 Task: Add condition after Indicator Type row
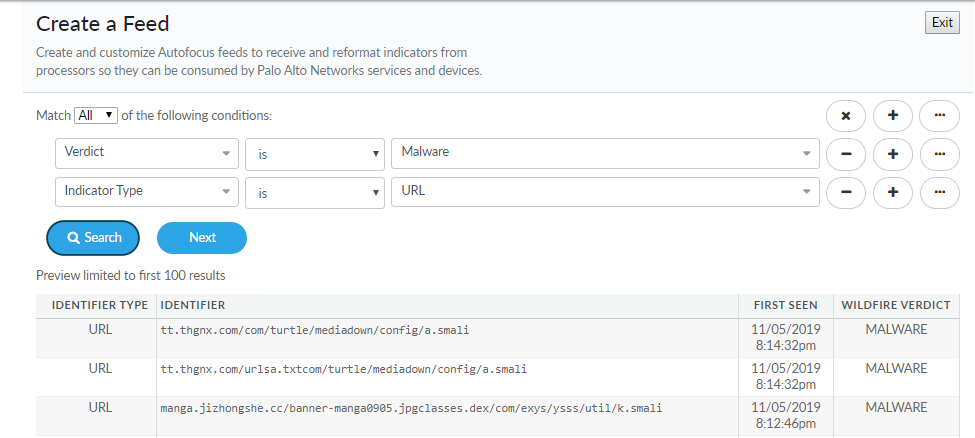[893, 192]
